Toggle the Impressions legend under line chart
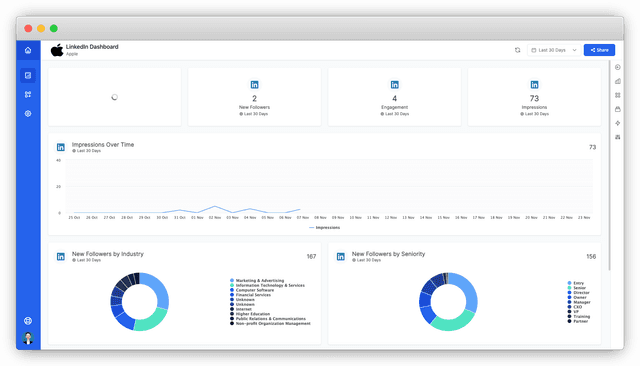The height and width of the screenshot is (366, 640). (324, 228)
